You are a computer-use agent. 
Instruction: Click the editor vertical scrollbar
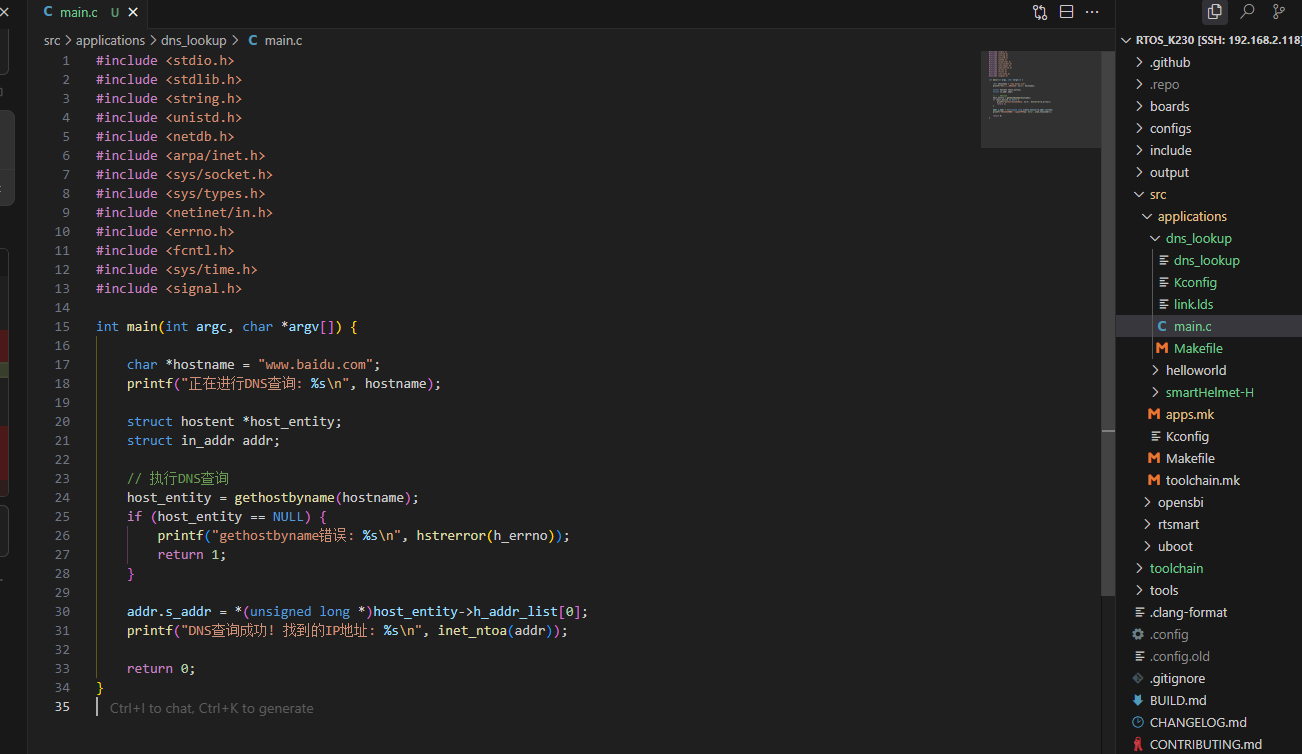(1108, 300)
